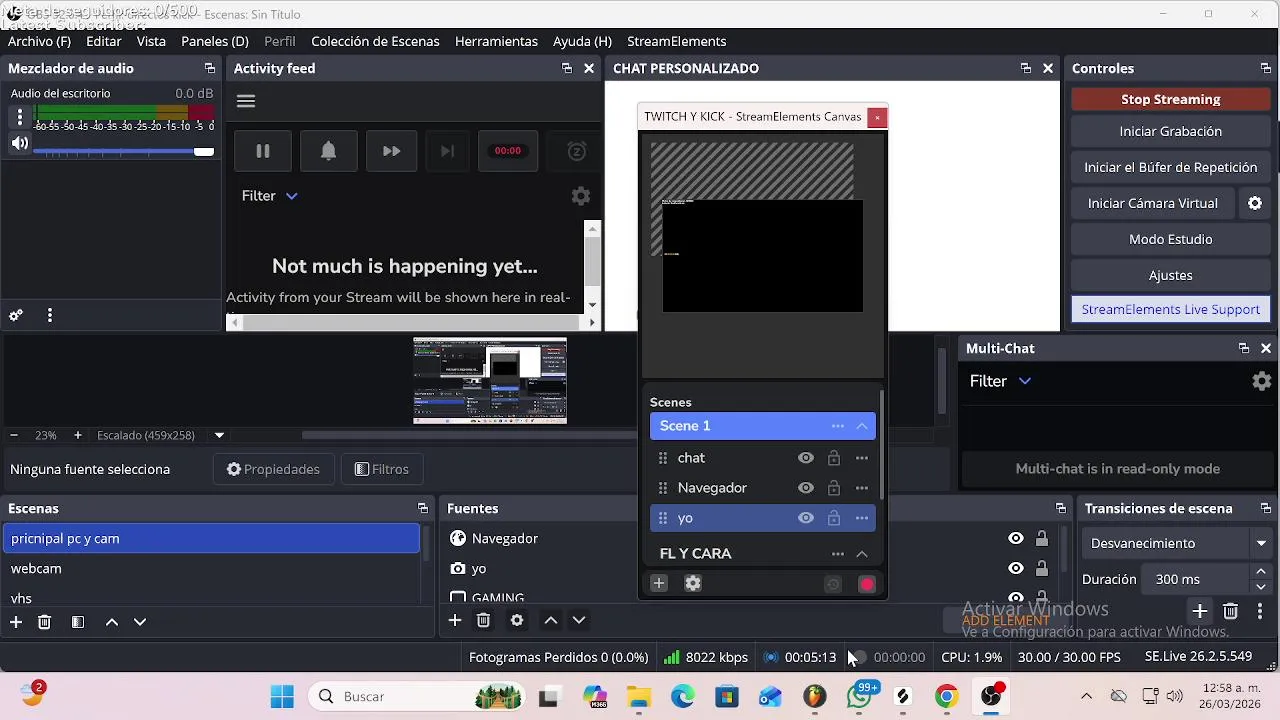Delete the scene transition
Screen dimensions: 1280x720
(x=1231, y=611)
